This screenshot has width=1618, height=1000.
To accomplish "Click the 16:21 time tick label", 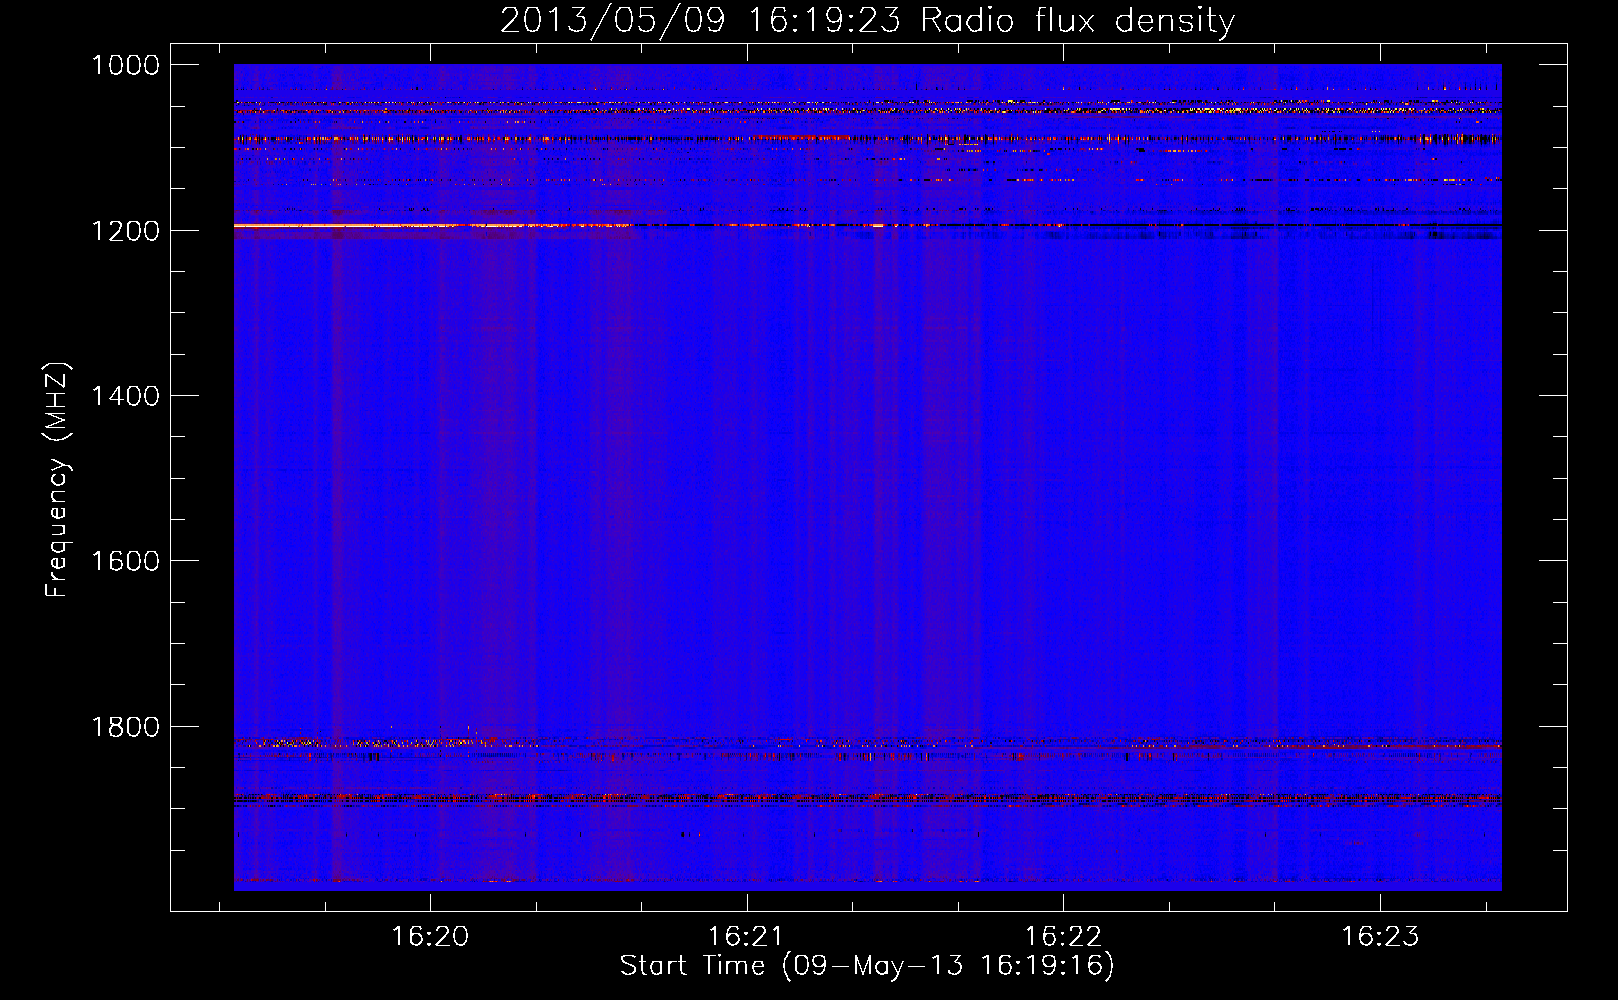I will click(x=746, y=936).
